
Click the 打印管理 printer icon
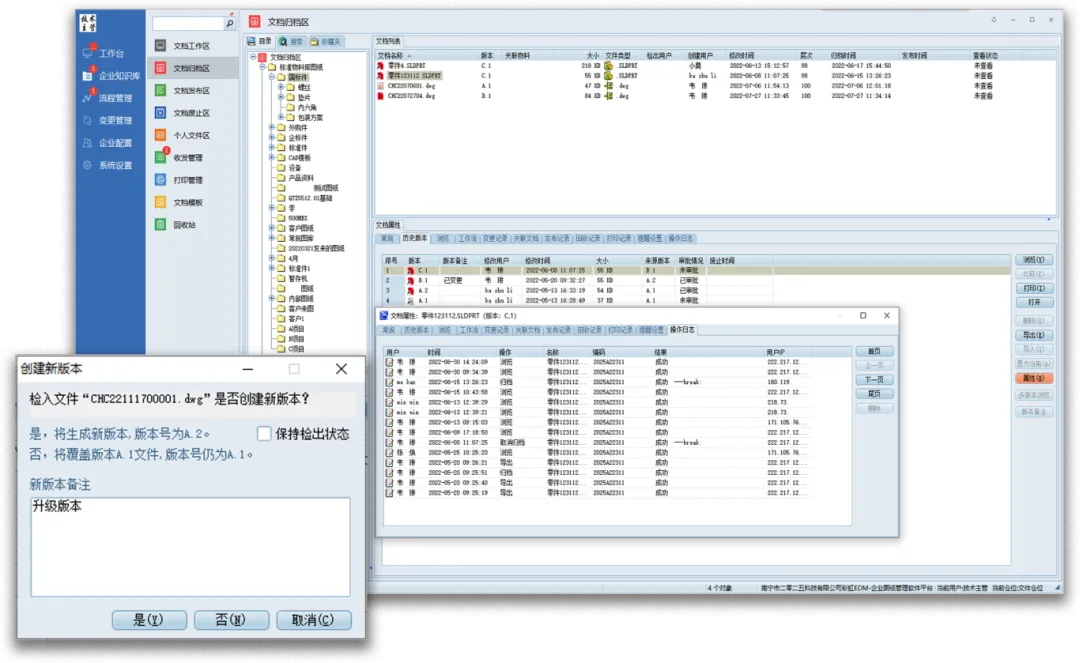160,180
